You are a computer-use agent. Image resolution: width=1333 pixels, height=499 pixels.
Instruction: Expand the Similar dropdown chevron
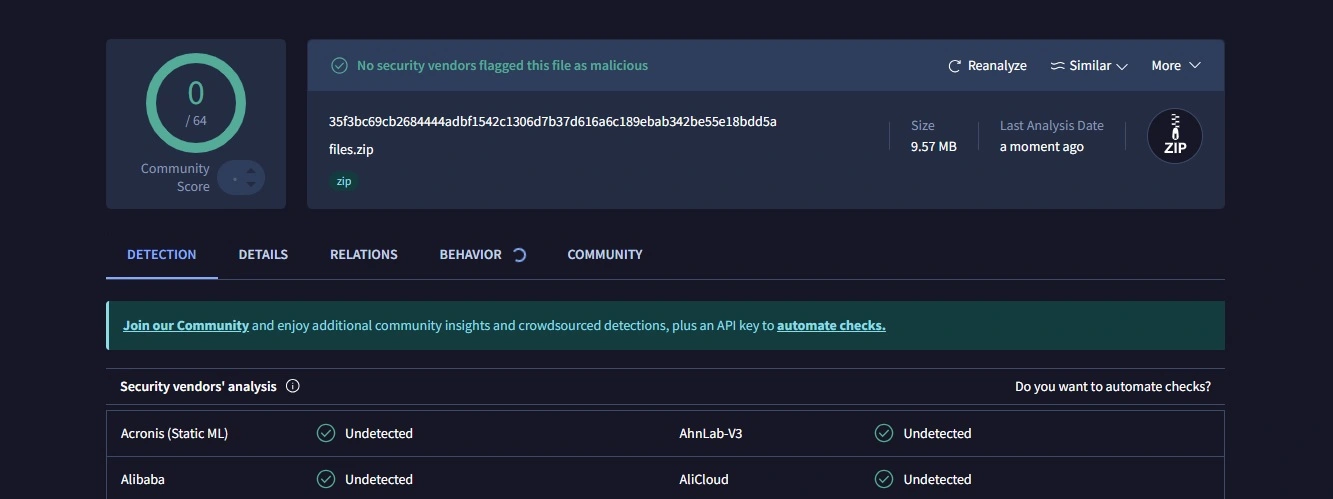point(1122,66)
